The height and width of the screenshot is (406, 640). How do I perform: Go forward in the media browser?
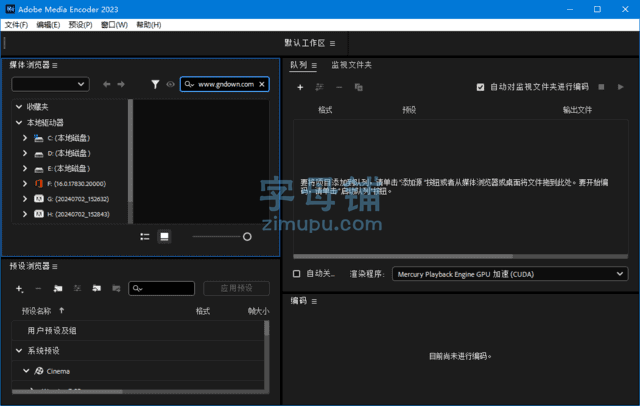point(121,84)
